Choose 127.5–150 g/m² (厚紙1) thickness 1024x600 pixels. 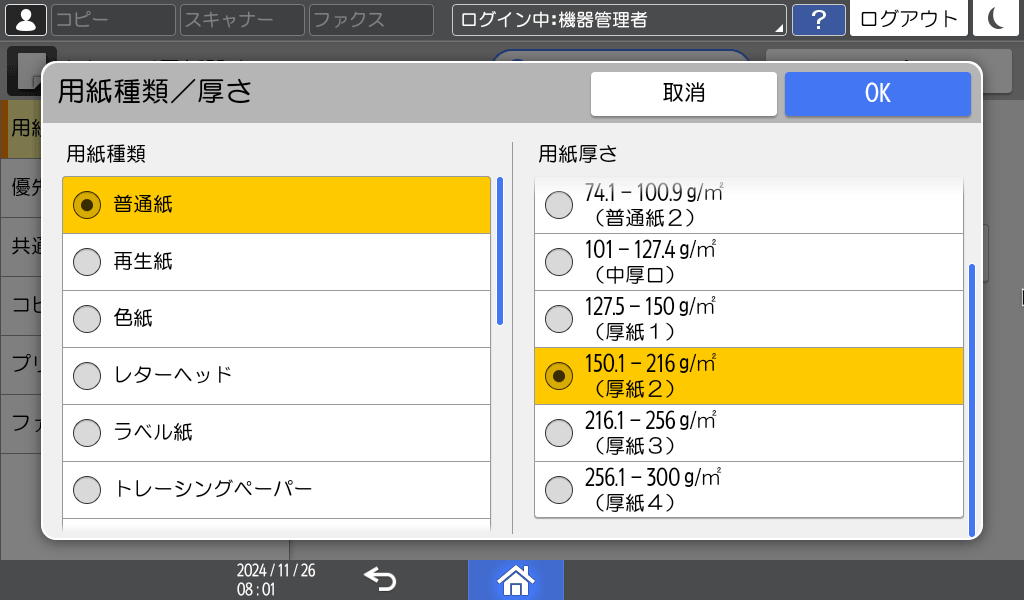748,319
